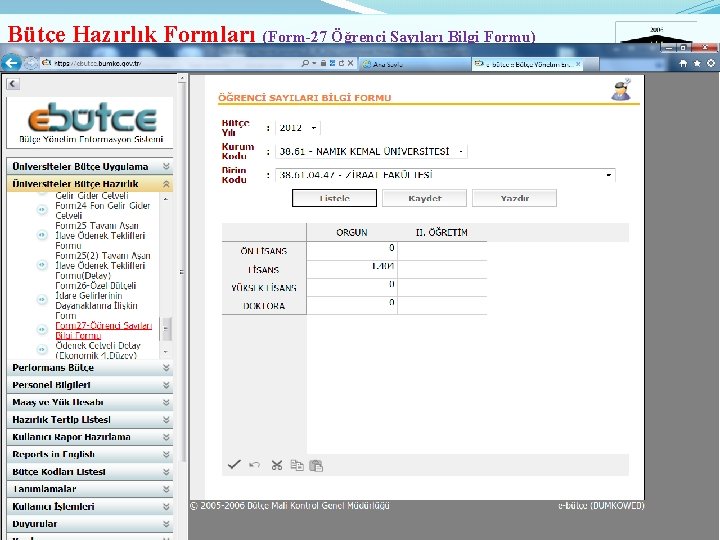Expand the Kullanıcı İşlemleri section
The image size is (720, 540).
point(90,506)
